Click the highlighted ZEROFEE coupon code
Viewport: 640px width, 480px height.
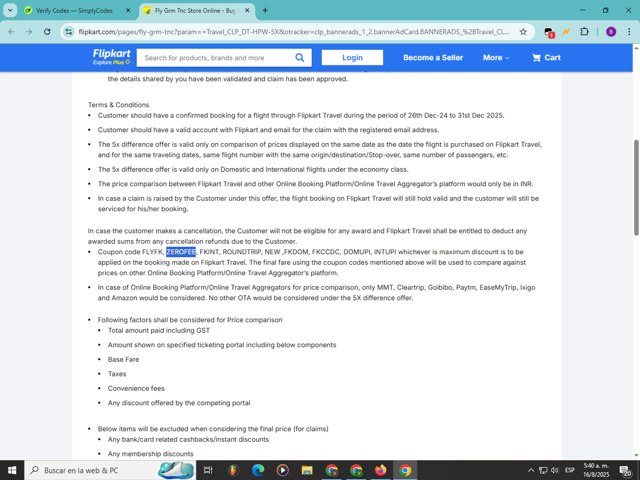181,252
